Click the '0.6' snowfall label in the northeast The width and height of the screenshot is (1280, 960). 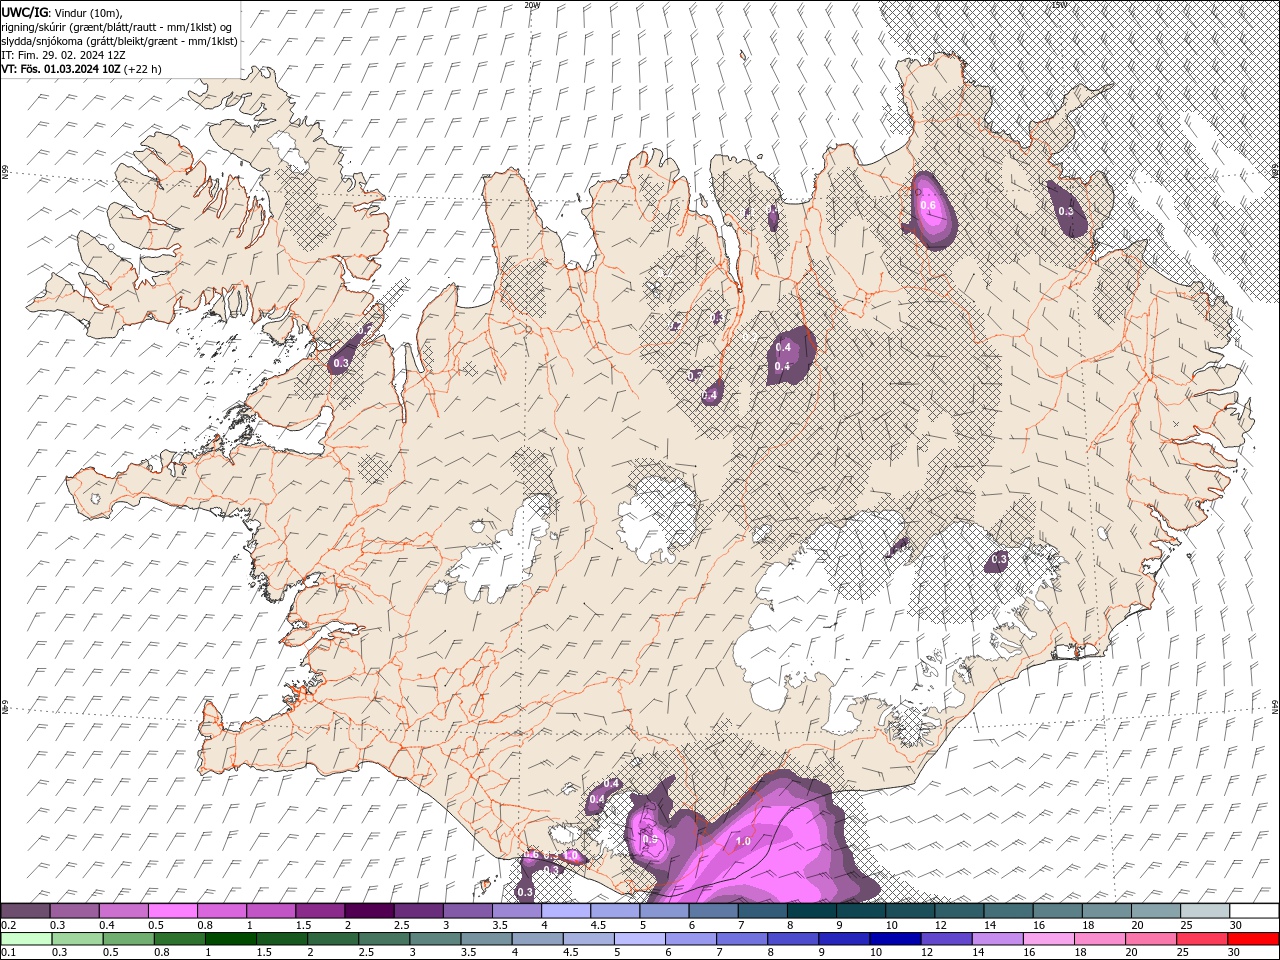click(x=927, y=206)
